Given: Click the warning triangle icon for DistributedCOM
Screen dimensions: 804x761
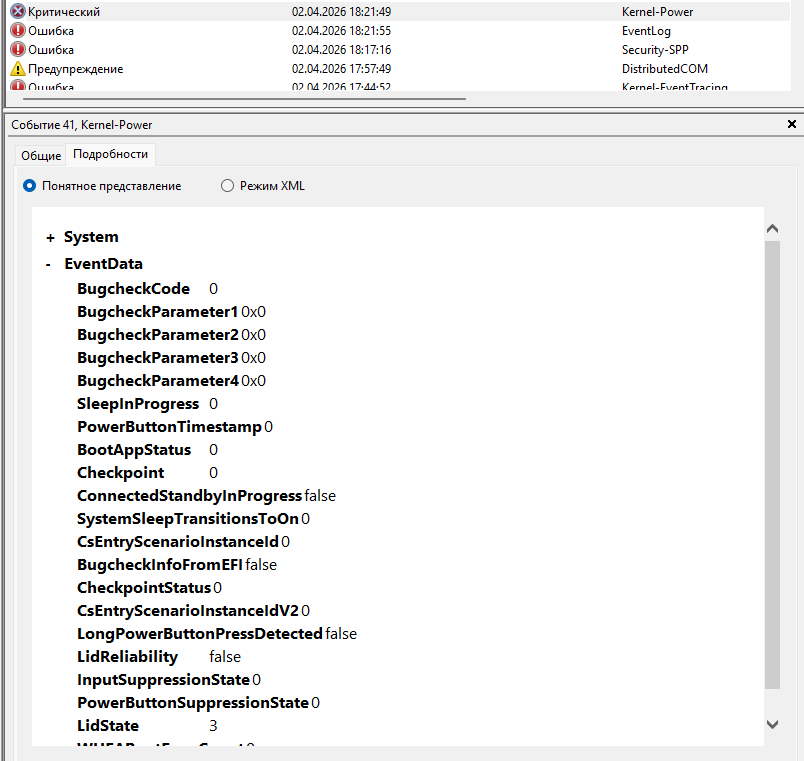Looking at the screenshot, I should [17, 69].
